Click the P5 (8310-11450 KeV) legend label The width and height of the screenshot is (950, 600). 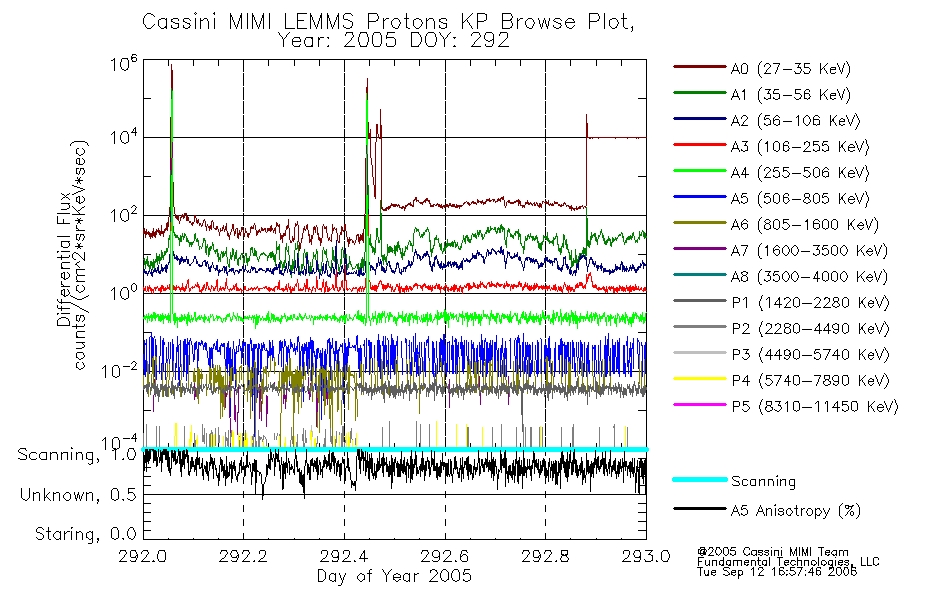[815, 407]
